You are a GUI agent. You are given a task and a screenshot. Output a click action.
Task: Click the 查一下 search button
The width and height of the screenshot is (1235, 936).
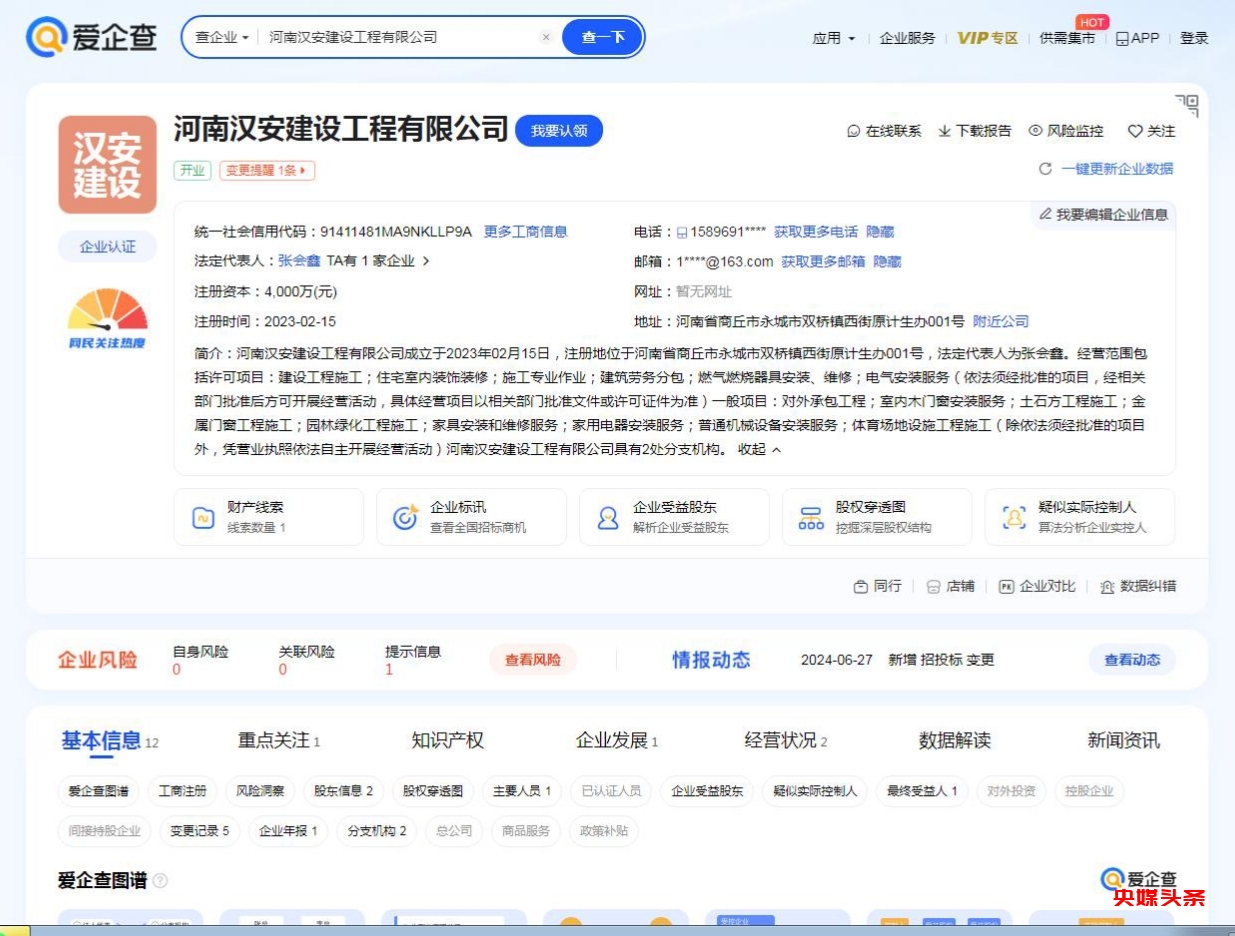pos(603,38)
